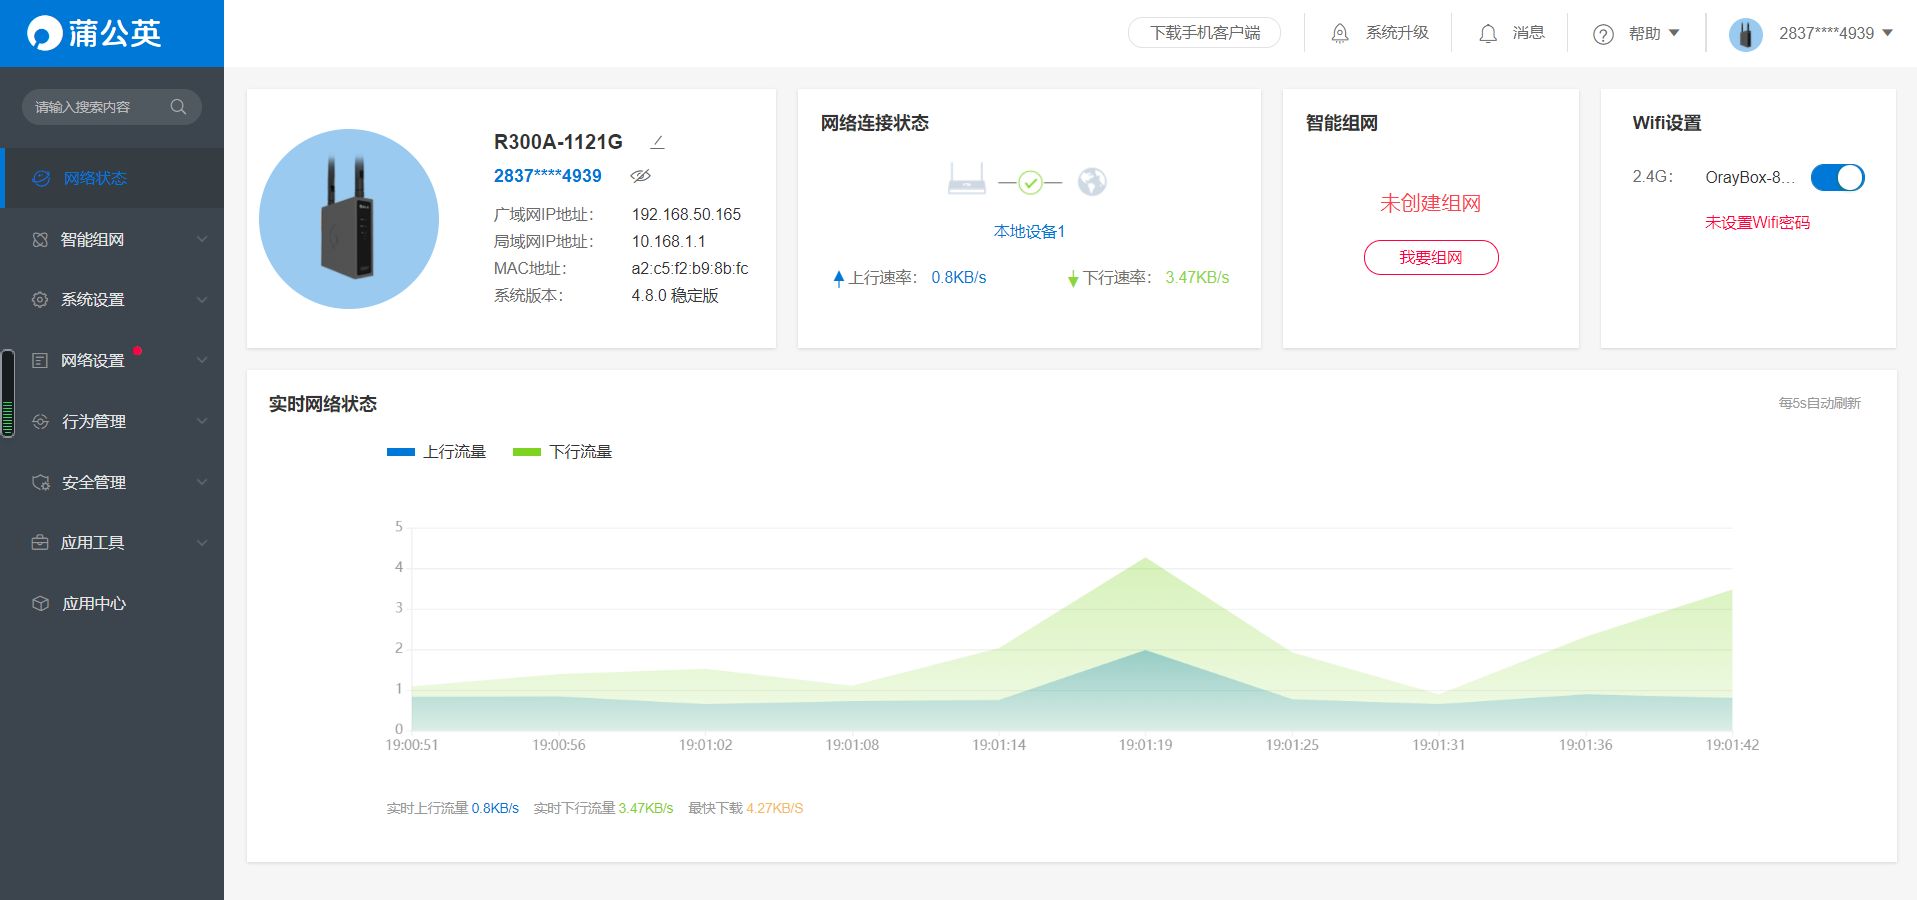Click the 下载手机客户端 button
1917x900 pixels.
1204,33
